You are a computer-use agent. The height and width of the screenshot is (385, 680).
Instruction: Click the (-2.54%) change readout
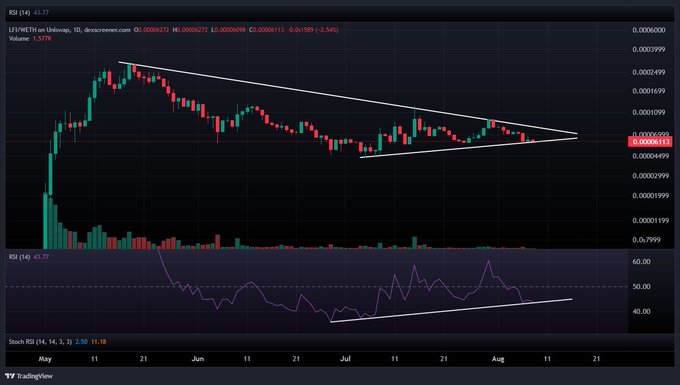[327, 30]
